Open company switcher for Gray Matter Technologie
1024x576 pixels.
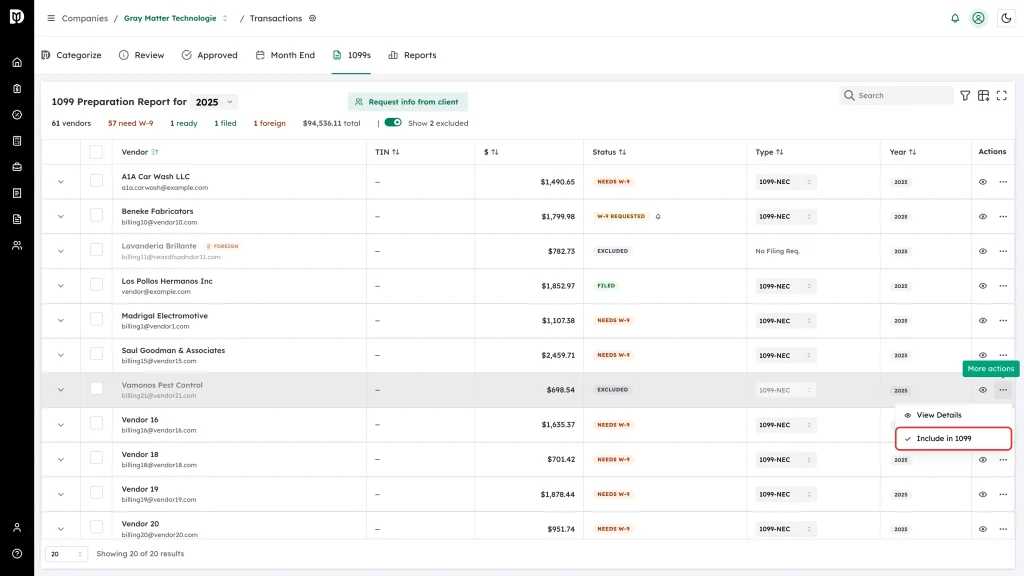pyautogui.click(x=225, y=18)
